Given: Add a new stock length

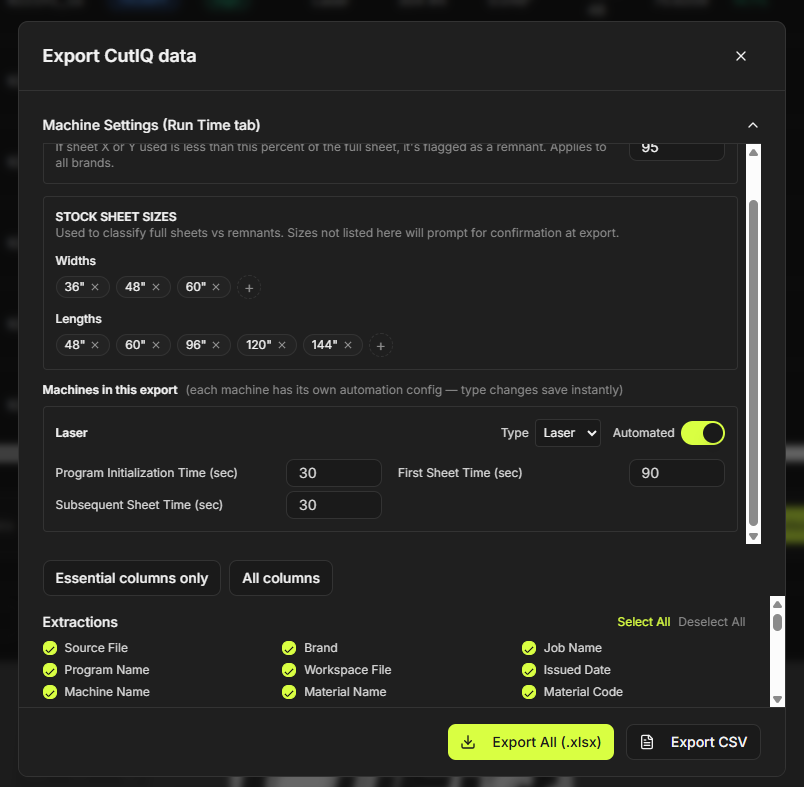Looking at the screenshot, I should click(380, 346).
